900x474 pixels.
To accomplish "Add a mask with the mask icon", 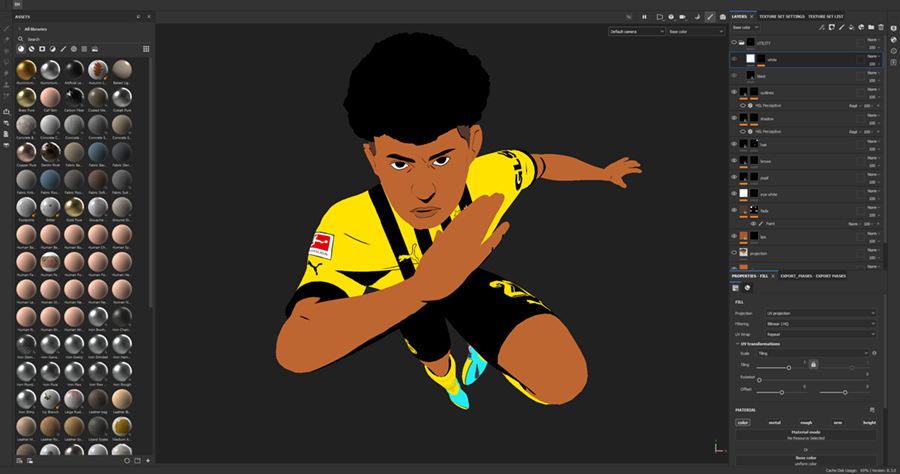I will [832, 28].
